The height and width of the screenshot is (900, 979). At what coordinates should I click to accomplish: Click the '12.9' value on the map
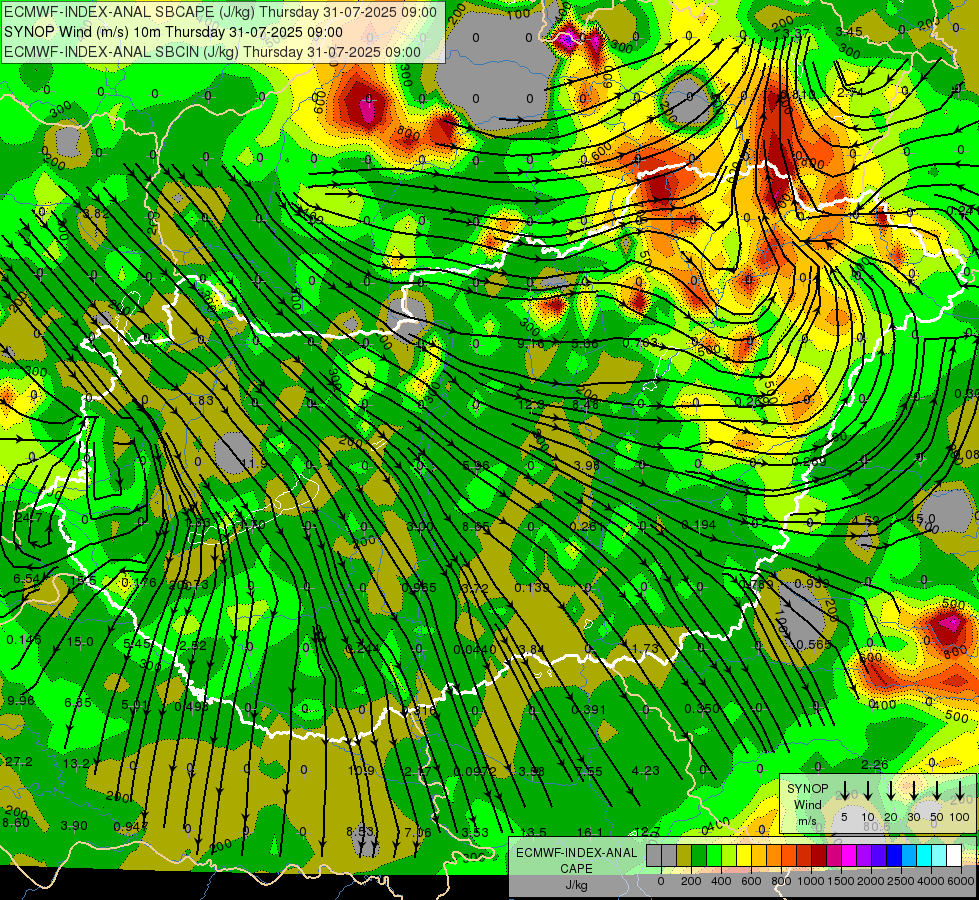pyautogui.click(x=531, y=405)
